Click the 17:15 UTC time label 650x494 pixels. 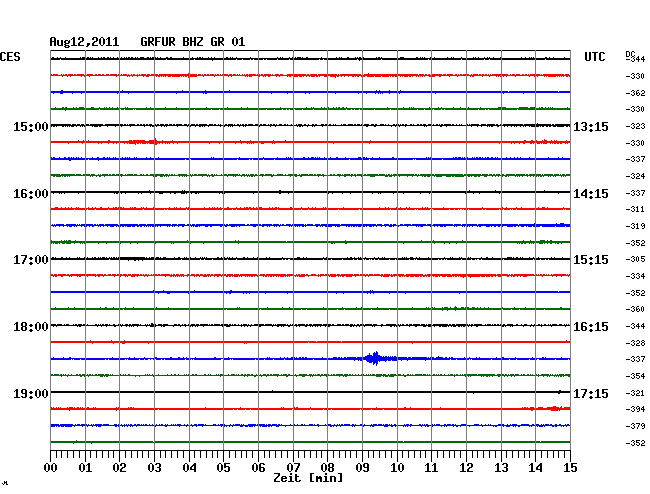pyautogui.click(x=591, y=393)
